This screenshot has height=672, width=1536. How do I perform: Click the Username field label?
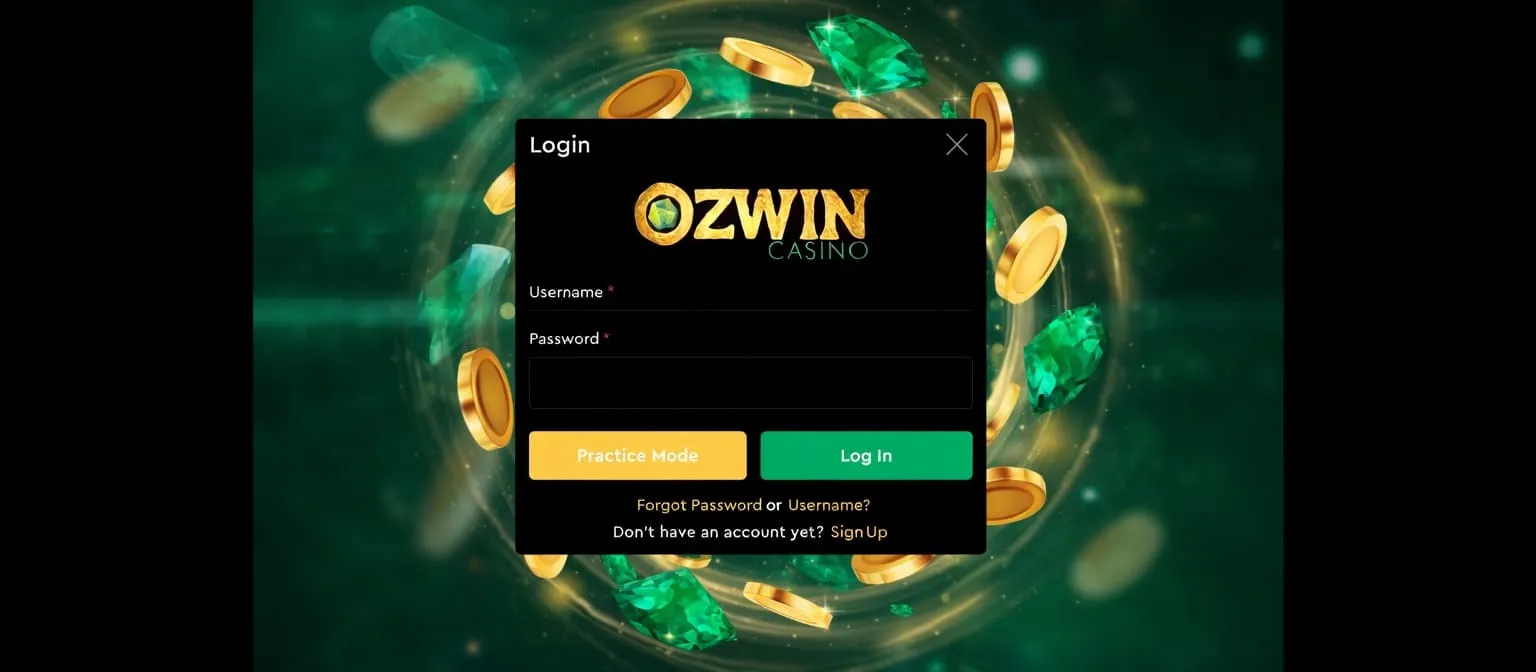pyautogui.click(x=566, y=292)
